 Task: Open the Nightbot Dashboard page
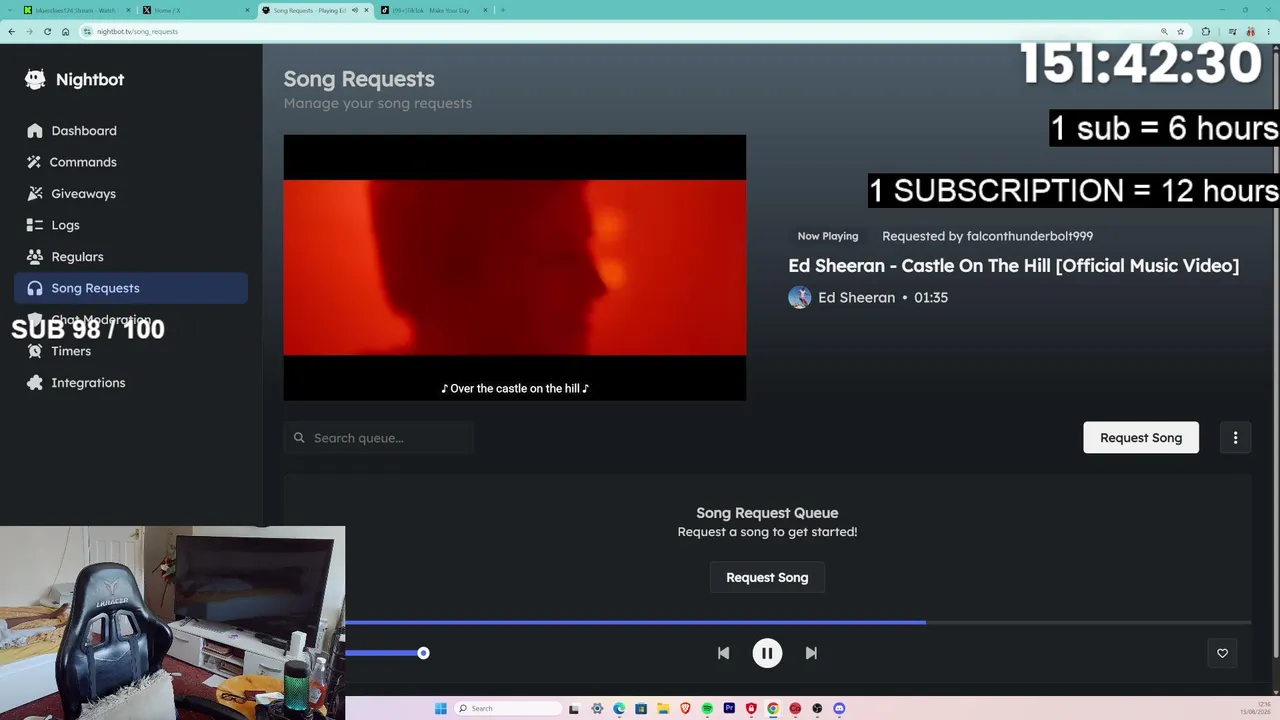(x=84, y=131)
